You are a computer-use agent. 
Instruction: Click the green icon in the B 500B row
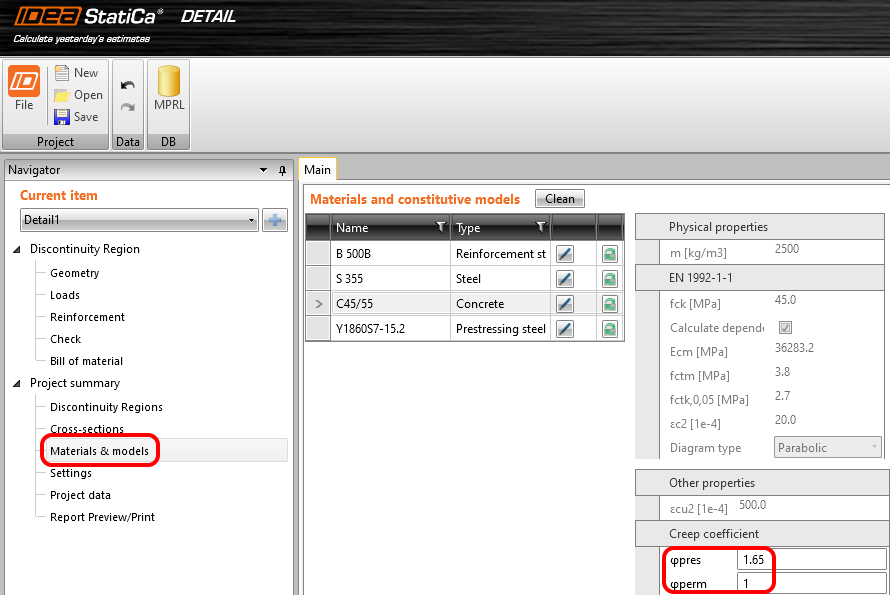610,254
